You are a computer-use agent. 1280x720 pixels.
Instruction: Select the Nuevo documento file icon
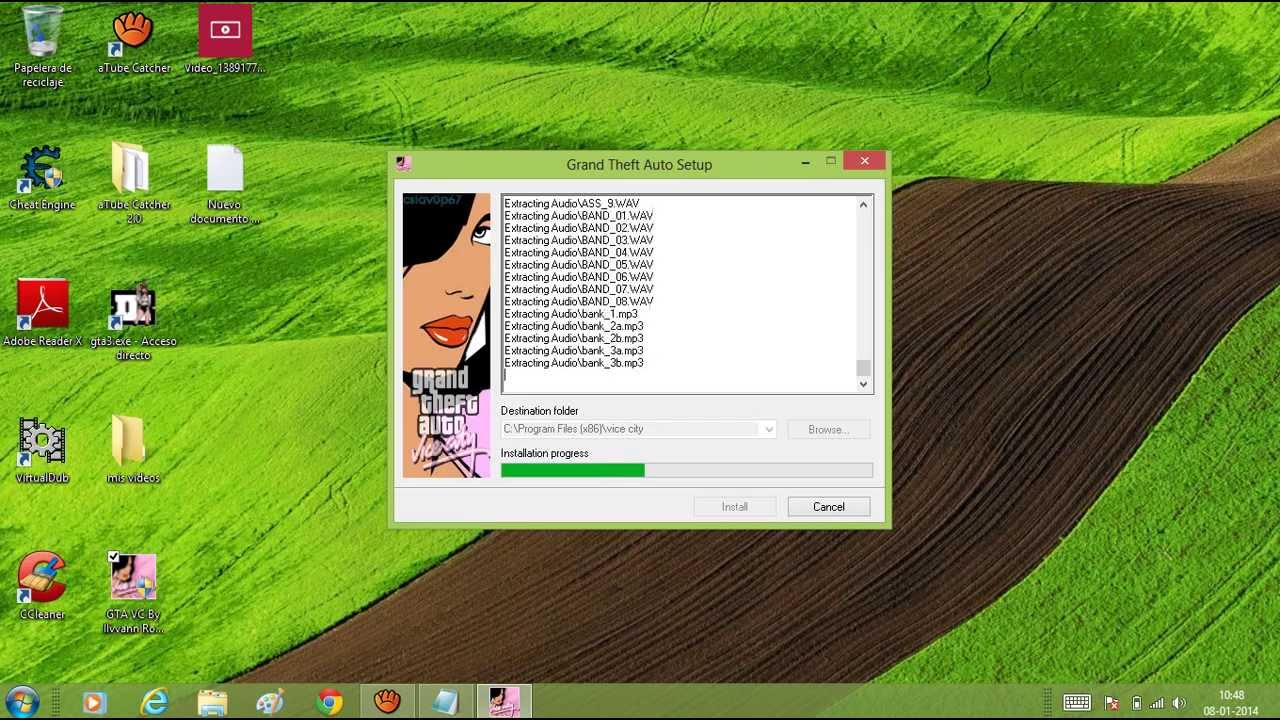point(225,184)
